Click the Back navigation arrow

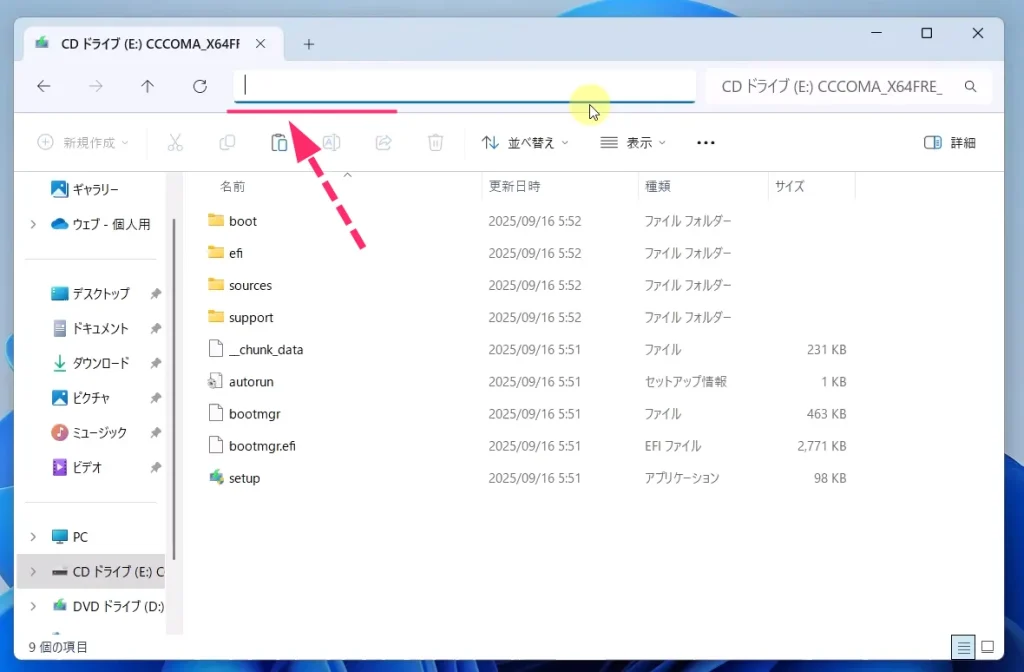[44, 87]
